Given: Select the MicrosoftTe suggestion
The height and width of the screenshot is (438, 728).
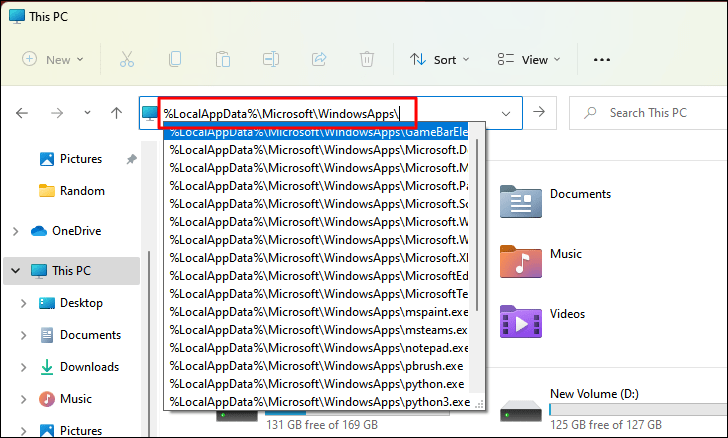Looking at the screenshot, I should pyautogui.click(x=316, y=294).
